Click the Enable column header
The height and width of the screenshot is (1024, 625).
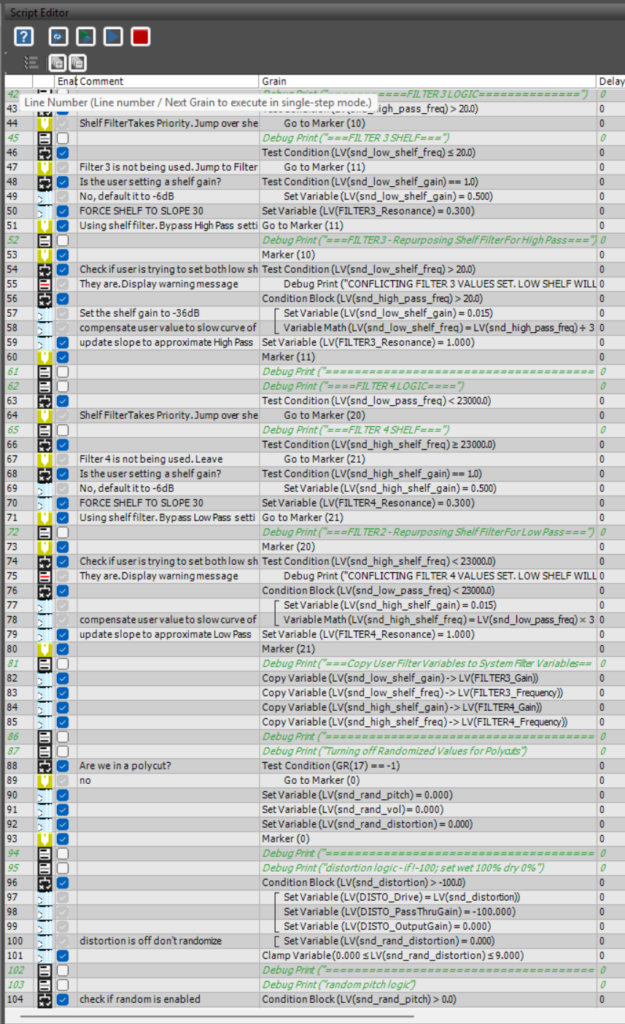tap(66, 81)
